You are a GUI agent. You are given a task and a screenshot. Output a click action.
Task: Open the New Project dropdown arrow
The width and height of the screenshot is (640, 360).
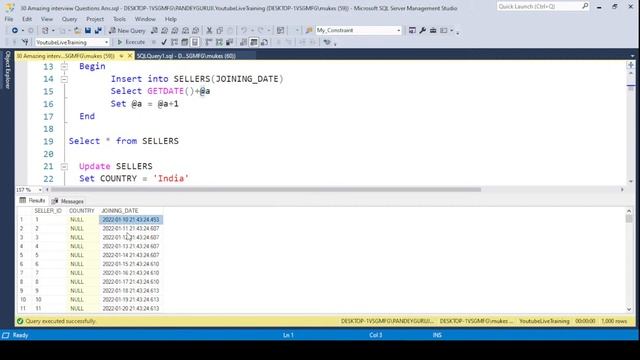point(53,31)
